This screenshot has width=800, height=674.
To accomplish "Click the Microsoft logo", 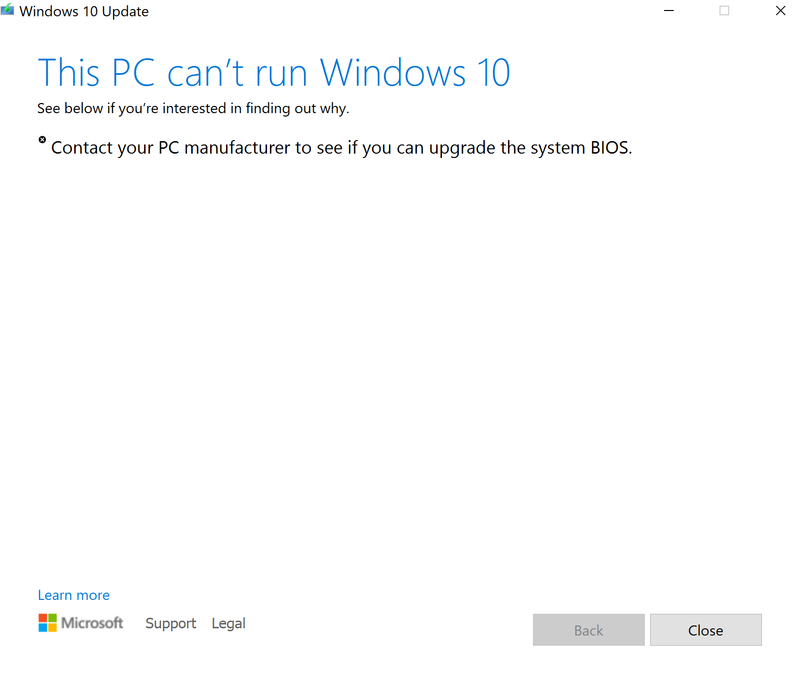I will pos(81,622).
